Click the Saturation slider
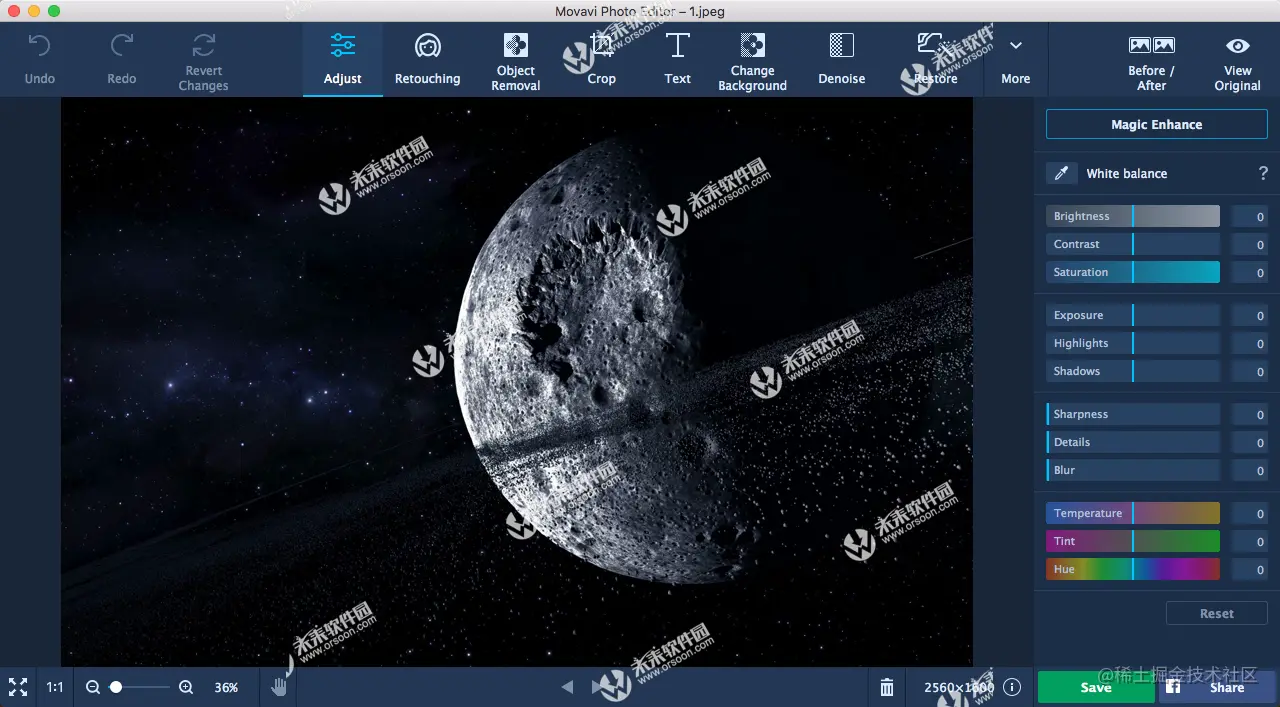The width and height of the screenshot is (1280, 707). tap(1133, 272)
